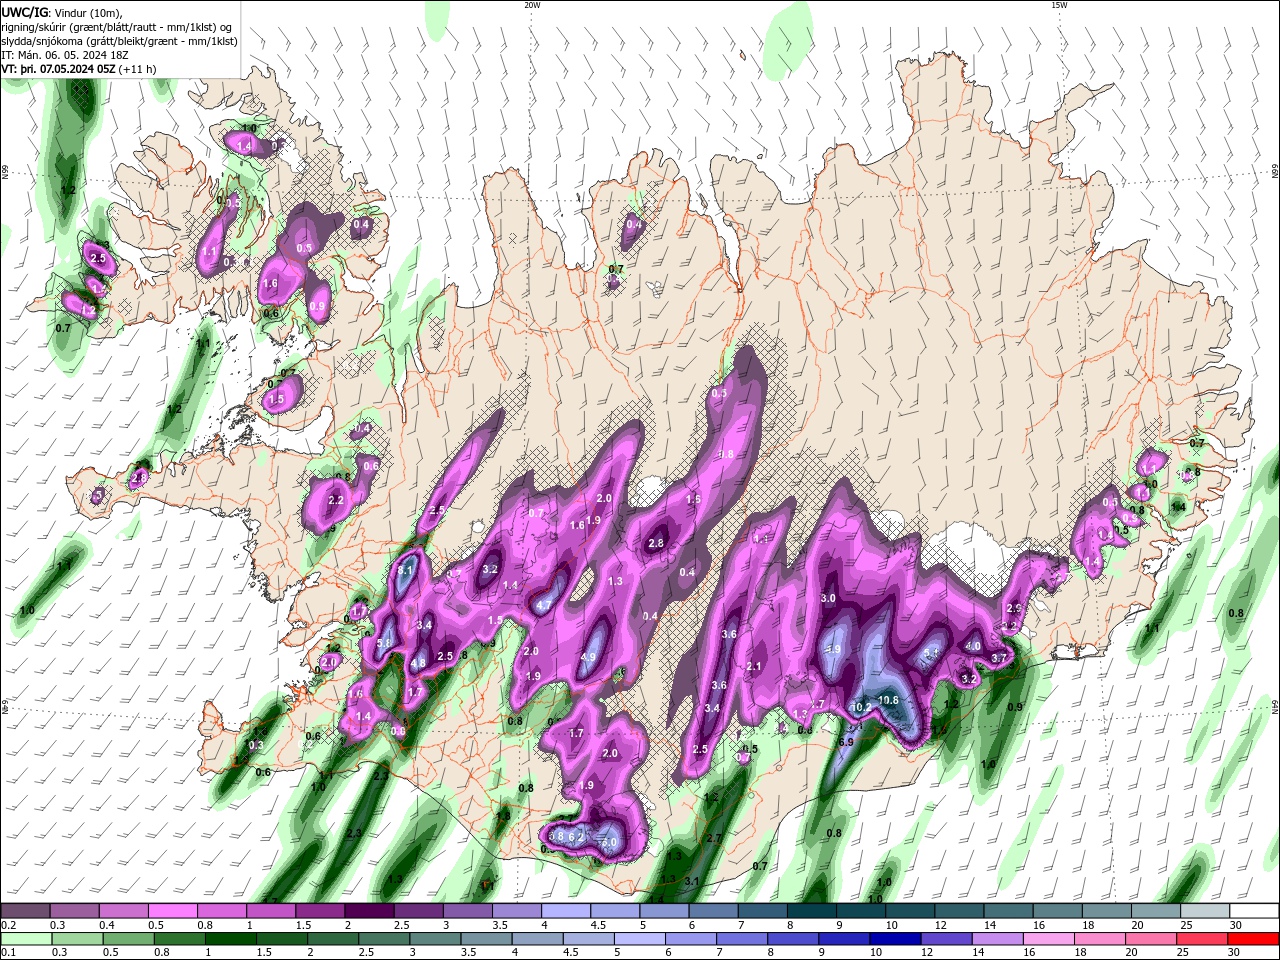The height and width of the screenshot is (960, 1280).
Task: Click the rain legend swatch between 0.1 and 0.3
Action: pyautogui.click(x=25, y=939)
